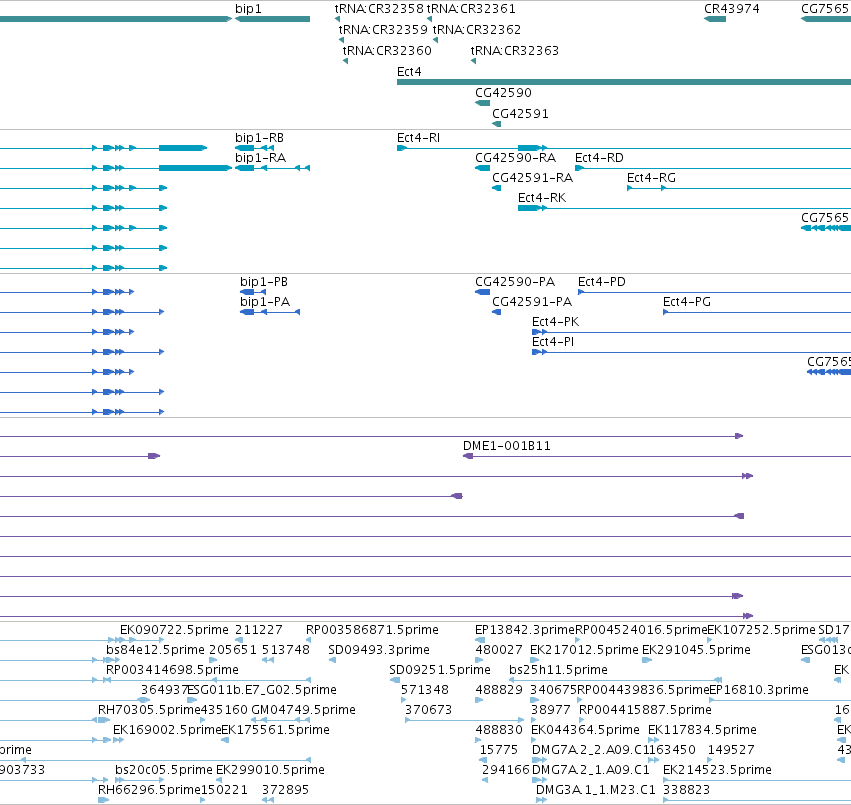
Task: Select the CG42591-RA transcript label
Action: [532, 178]
